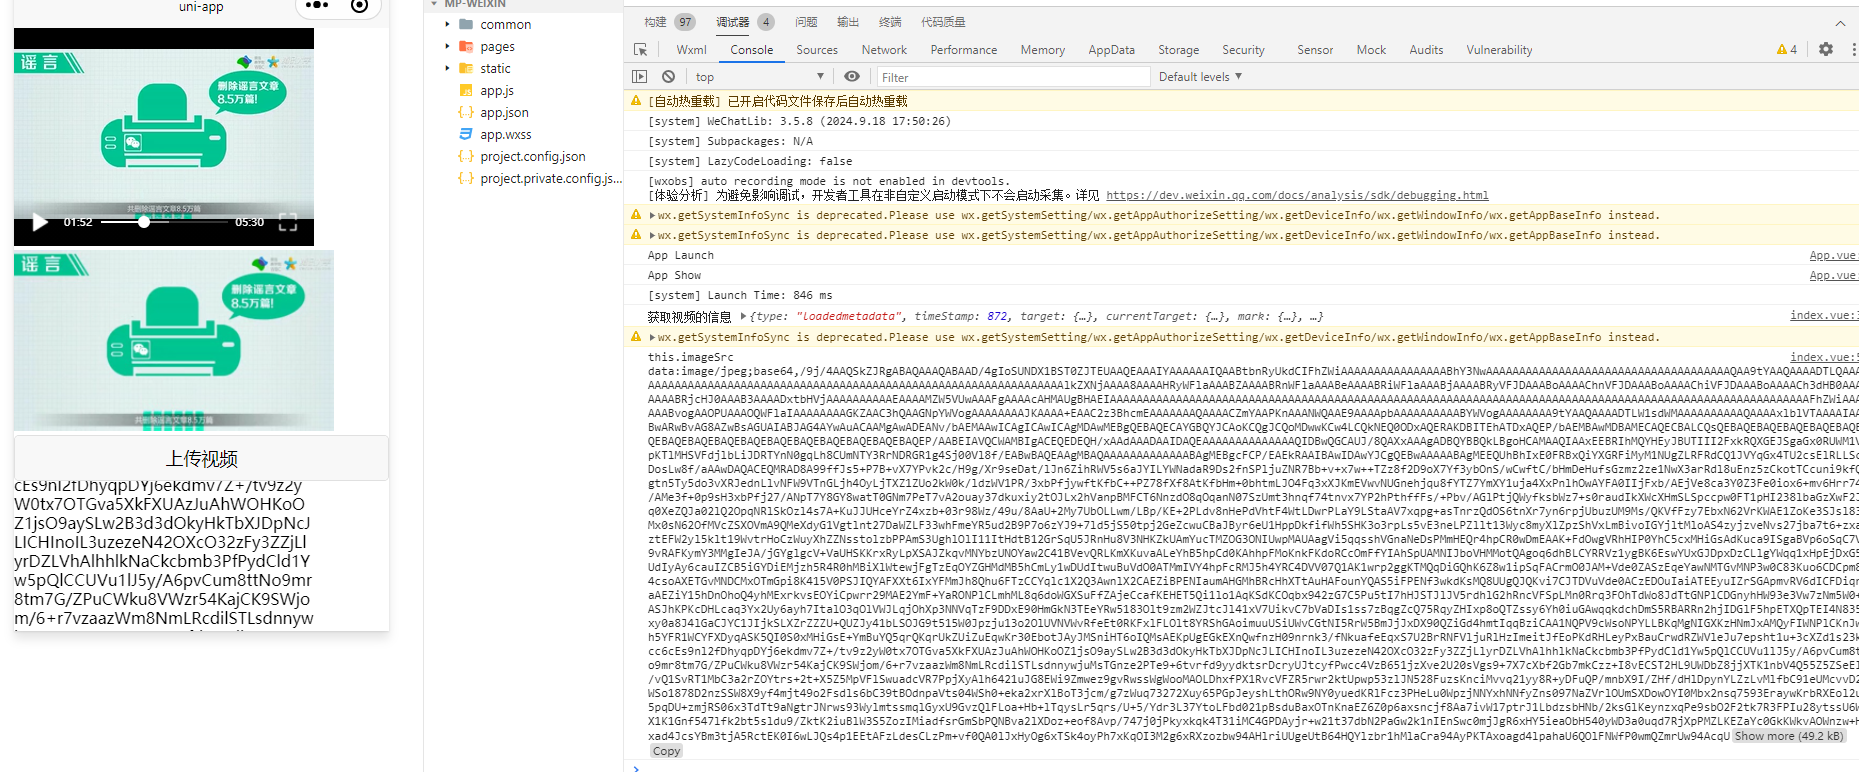Viewport: 1859px width, 772px height.
Task: Click the app.wxss file icon
Action: coord(466,134)
